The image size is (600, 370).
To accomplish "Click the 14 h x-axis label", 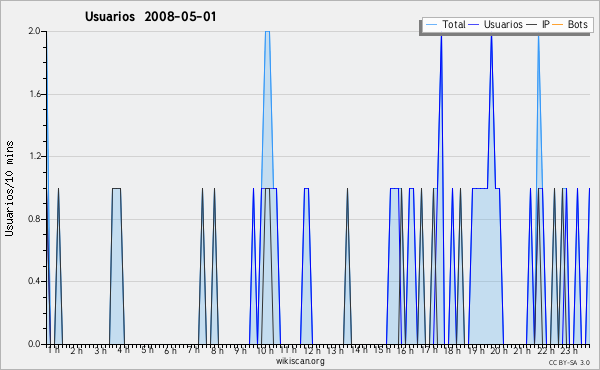I will tap(359, 350).
